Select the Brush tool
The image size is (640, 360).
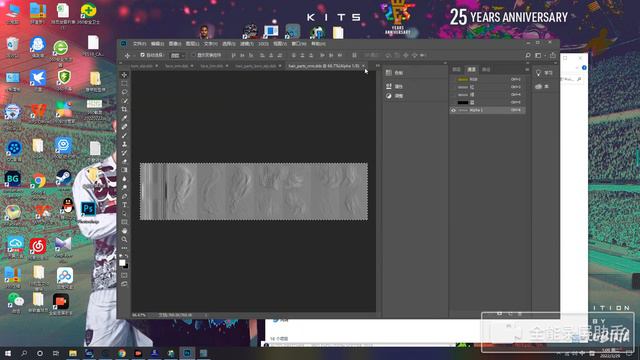coord(124,135)
